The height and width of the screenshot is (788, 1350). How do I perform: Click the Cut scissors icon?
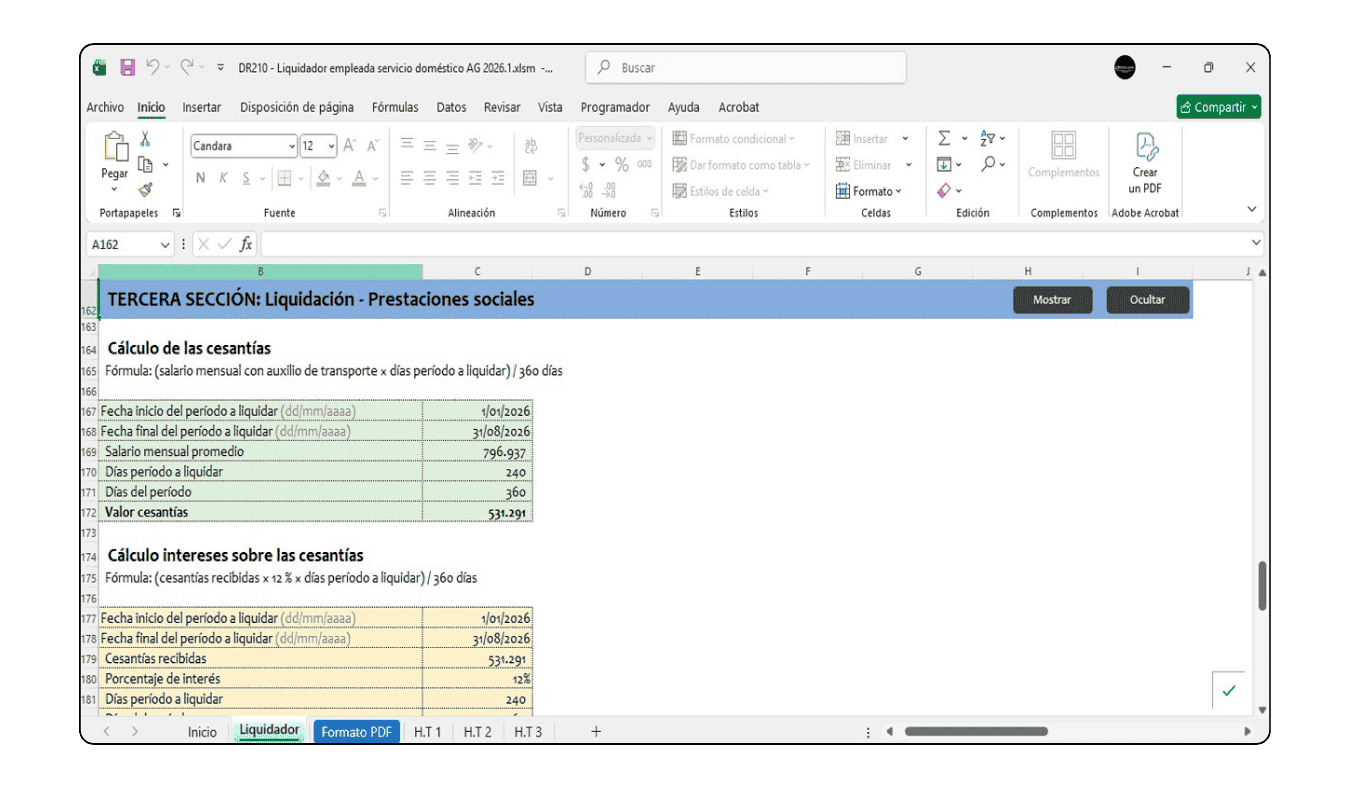145,140
